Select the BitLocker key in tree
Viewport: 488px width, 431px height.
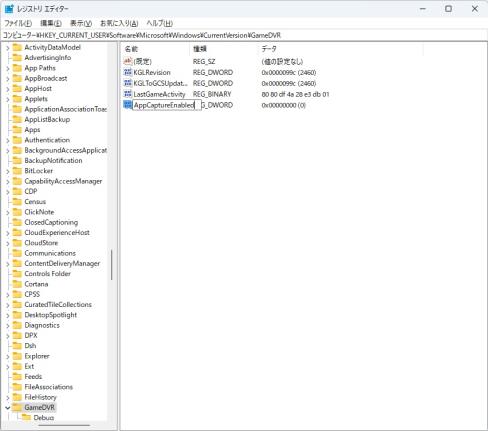[x=38, y=171]
